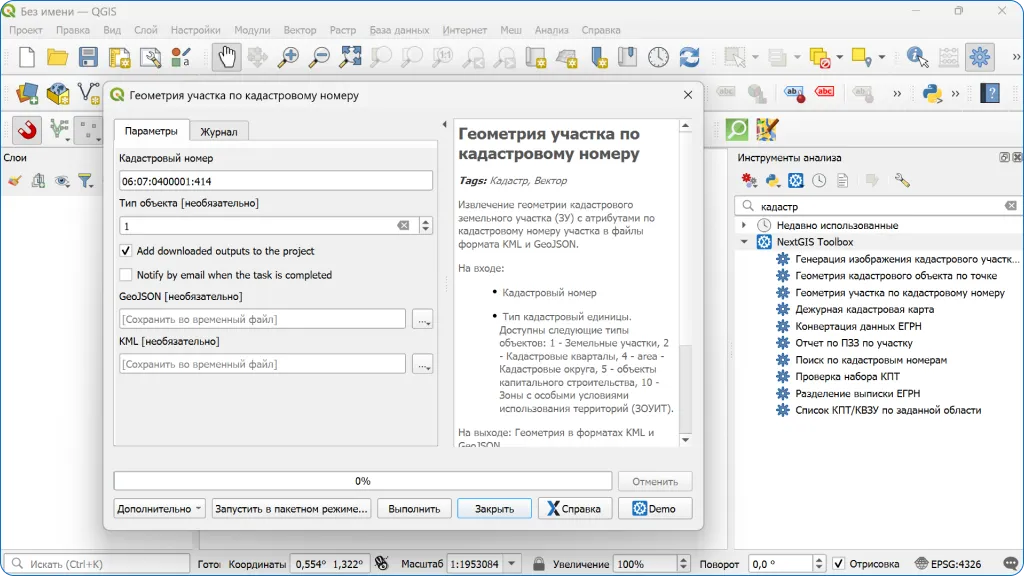
Task: Create a new project with the blank page icon
Action: [27, 57]
